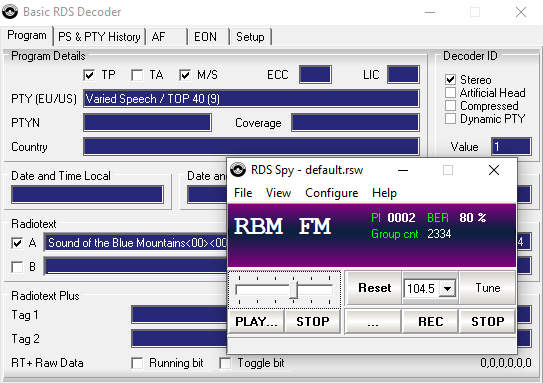Toggle the M/S checkbox
The height and width of the screenshot is (383, 543).
185,75
